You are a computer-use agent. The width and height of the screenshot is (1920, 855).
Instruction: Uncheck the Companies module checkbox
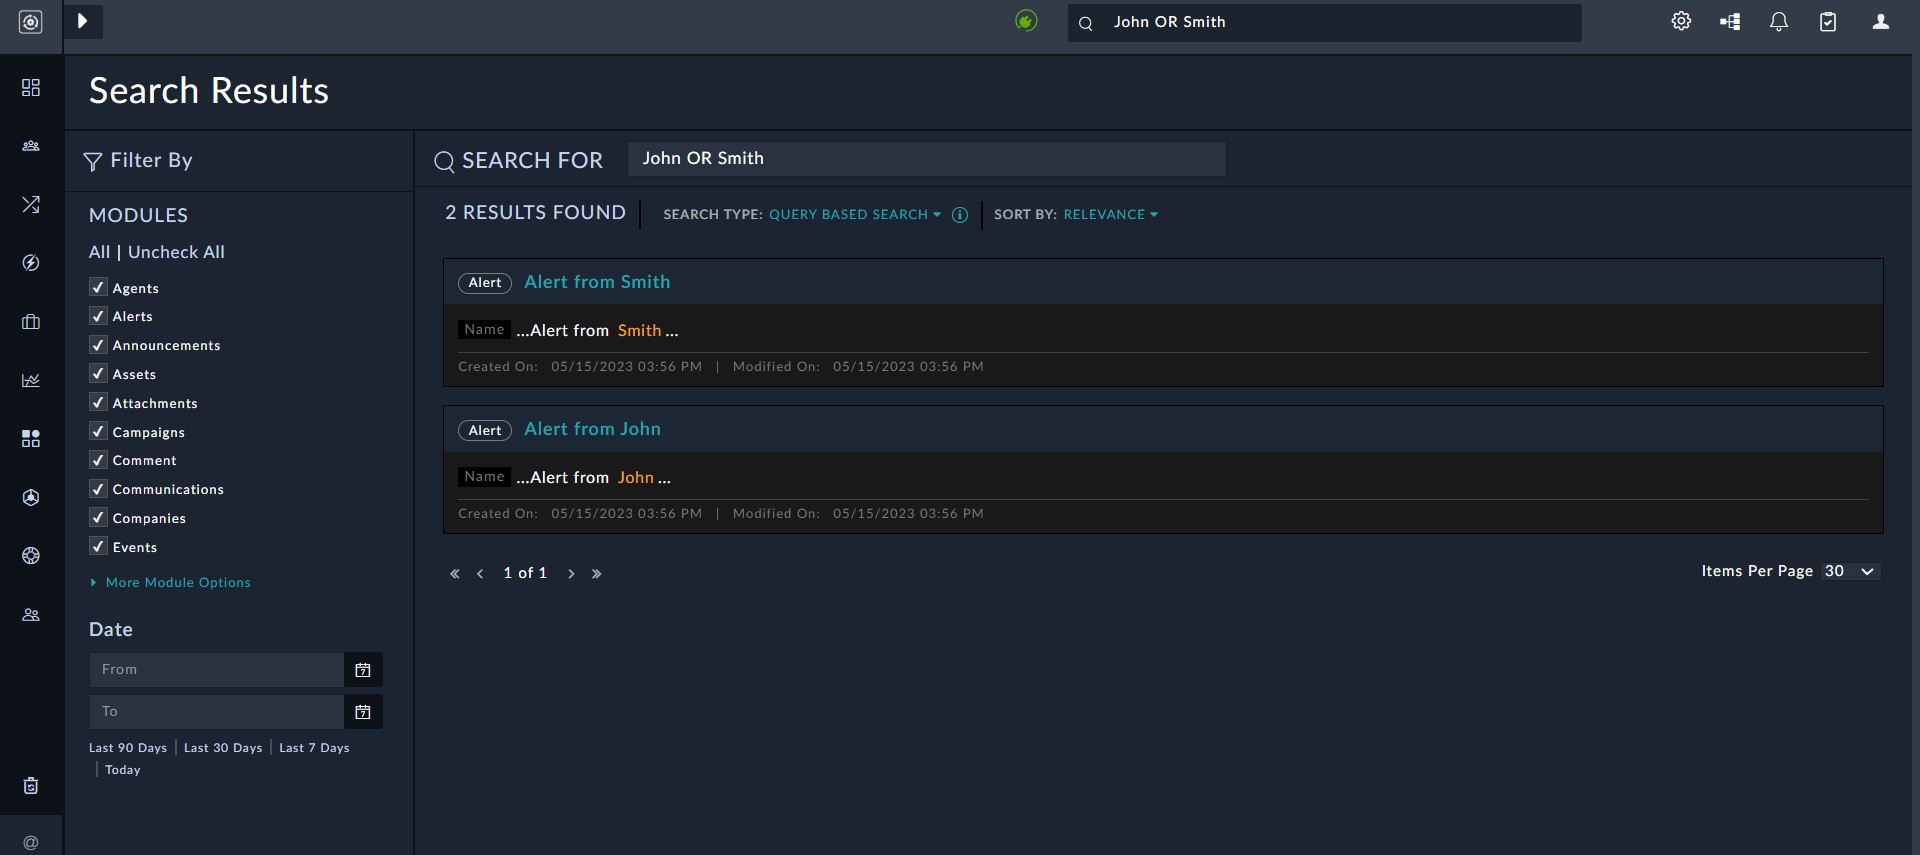tap(98, 518)
